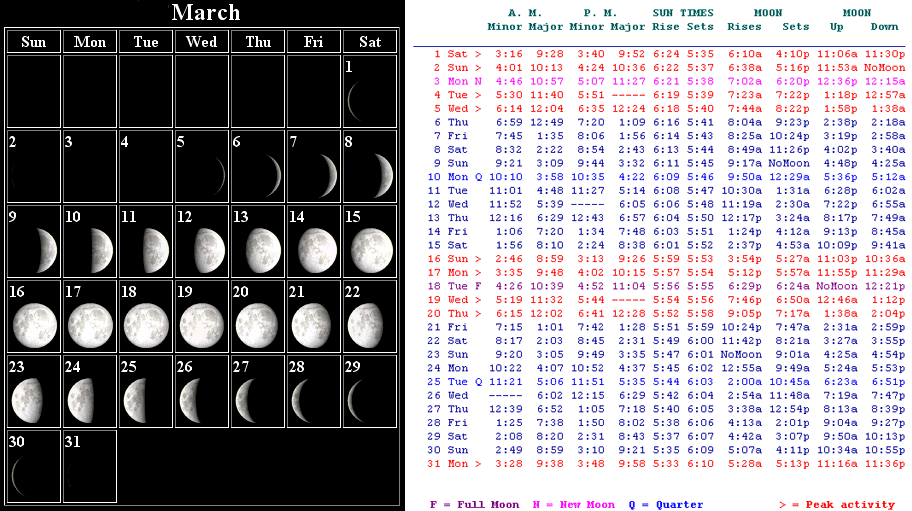
Task: Select the Wed weekday header
Action: 201,42
